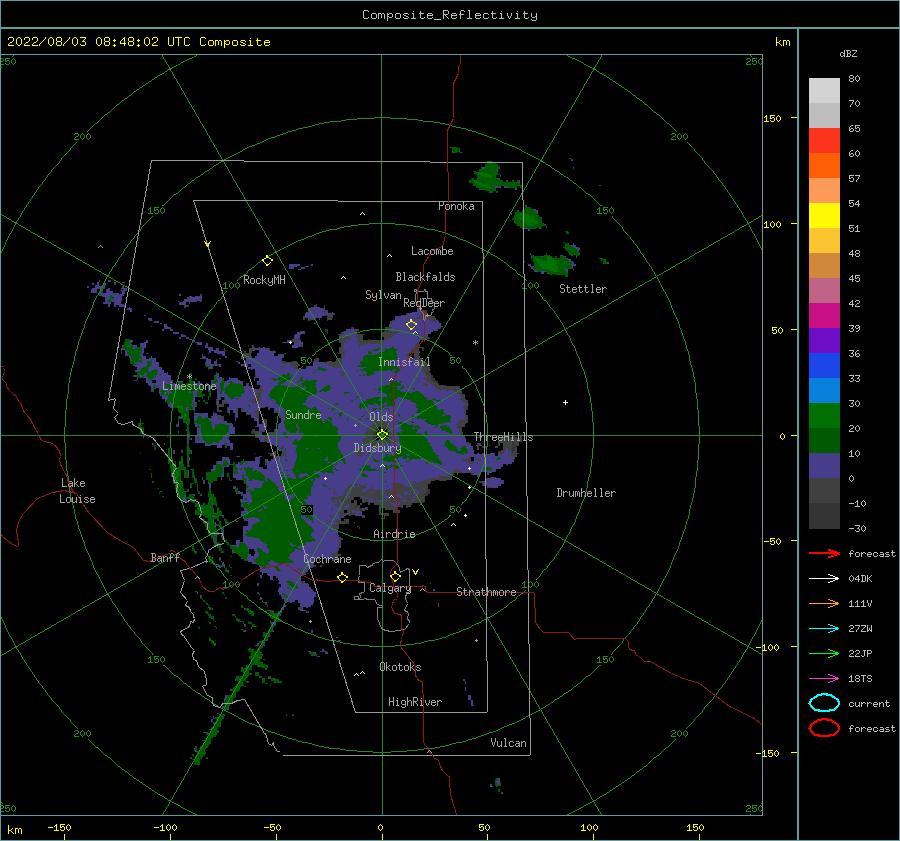Click the 150 label on right km axis
The image size is (900, 841).
(772, 118)
